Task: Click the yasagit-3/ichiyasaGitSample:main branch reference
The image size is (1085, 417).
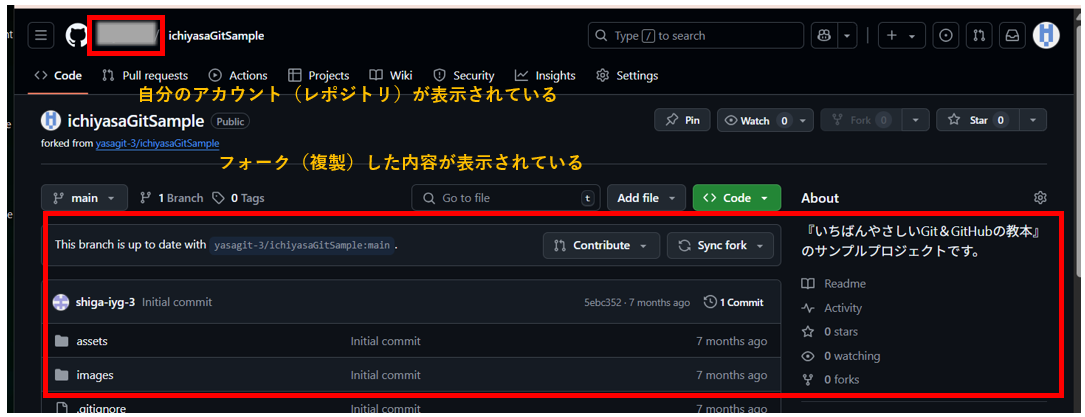Action: [302, 245]
